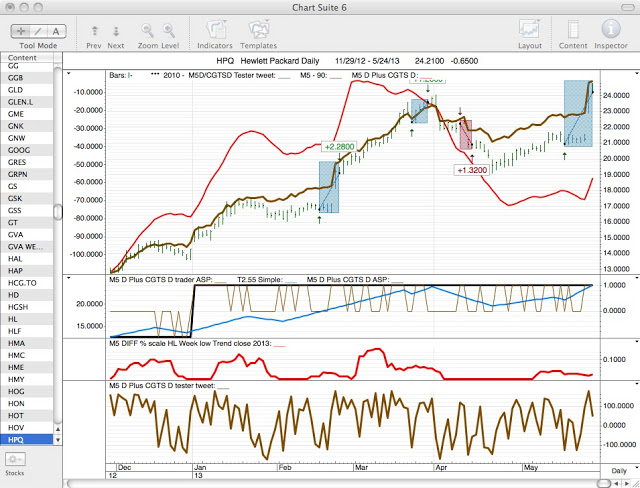640x488 pixels.
Task: Click the 11/29/12 - 5/24/13 date range
Action: [367, 61]
